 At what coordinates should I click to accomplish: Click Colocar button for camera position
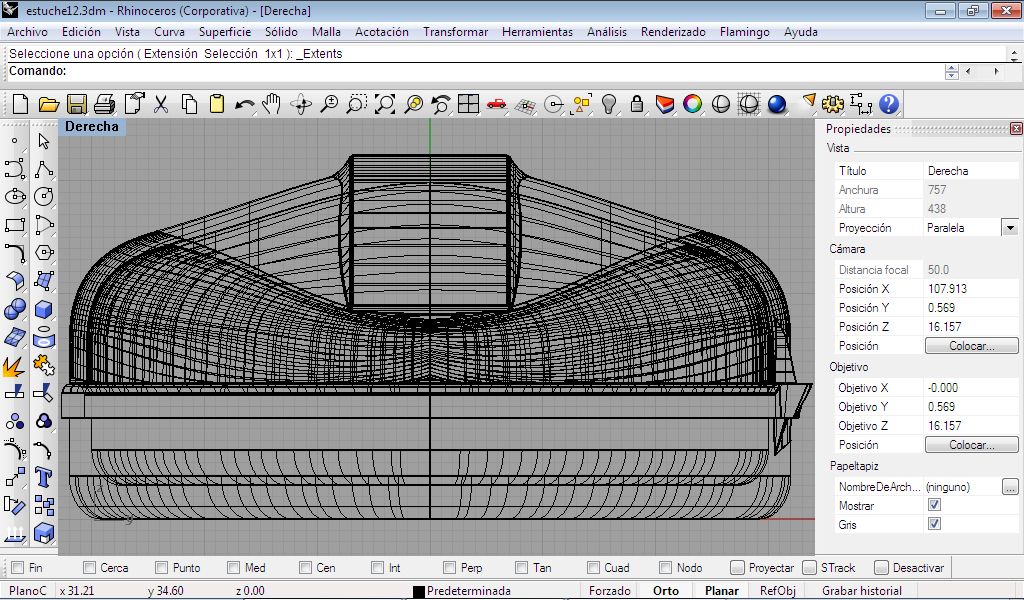tap(971, 346)
